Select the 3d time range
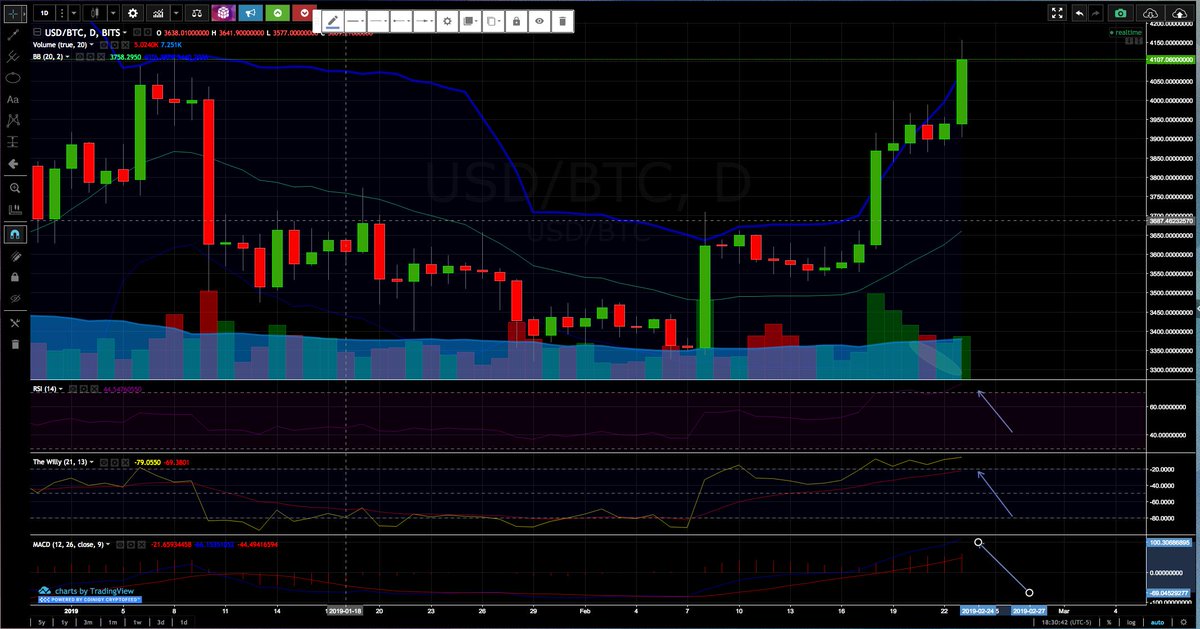The height and width of the screenshot is (629, 1200). pyautogui.click(x=160, y=622)
